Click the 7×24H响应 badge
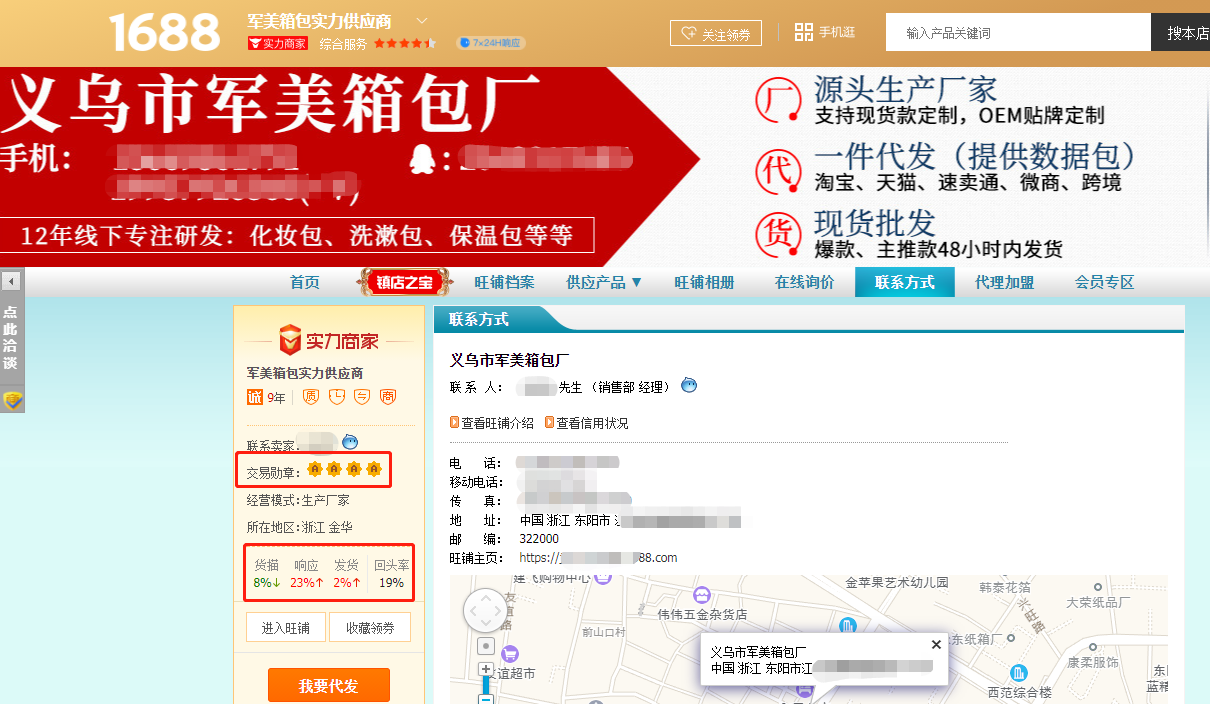The width and height of the screenshot is (1210, 704). coord(490,43)
